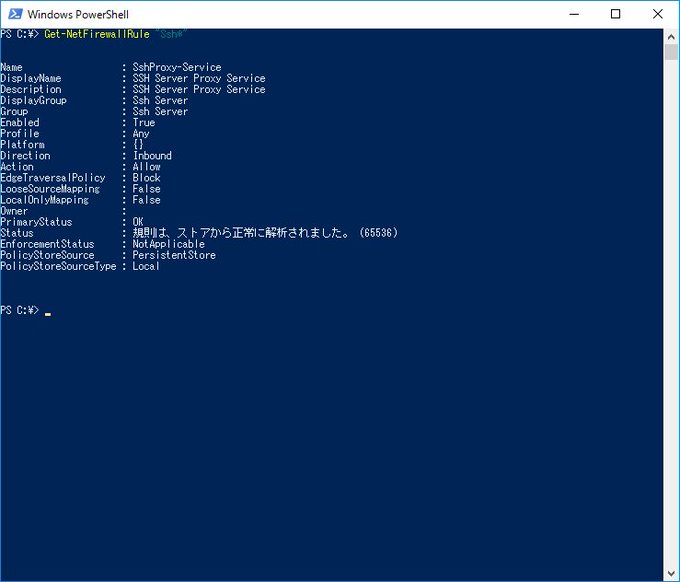The width and height of the screenshot is (680, 582).
Task: Click the Action value Allow
Action: click(147, 167)
